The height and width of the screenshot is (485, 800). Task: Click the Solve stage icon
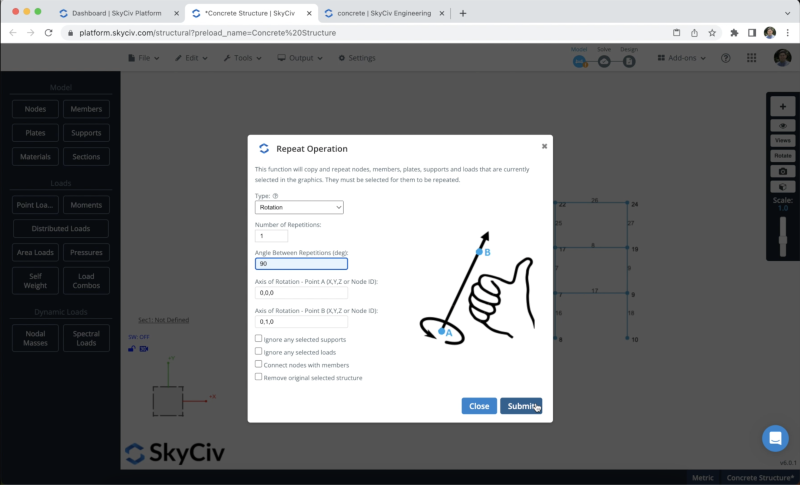coord(604,62)
